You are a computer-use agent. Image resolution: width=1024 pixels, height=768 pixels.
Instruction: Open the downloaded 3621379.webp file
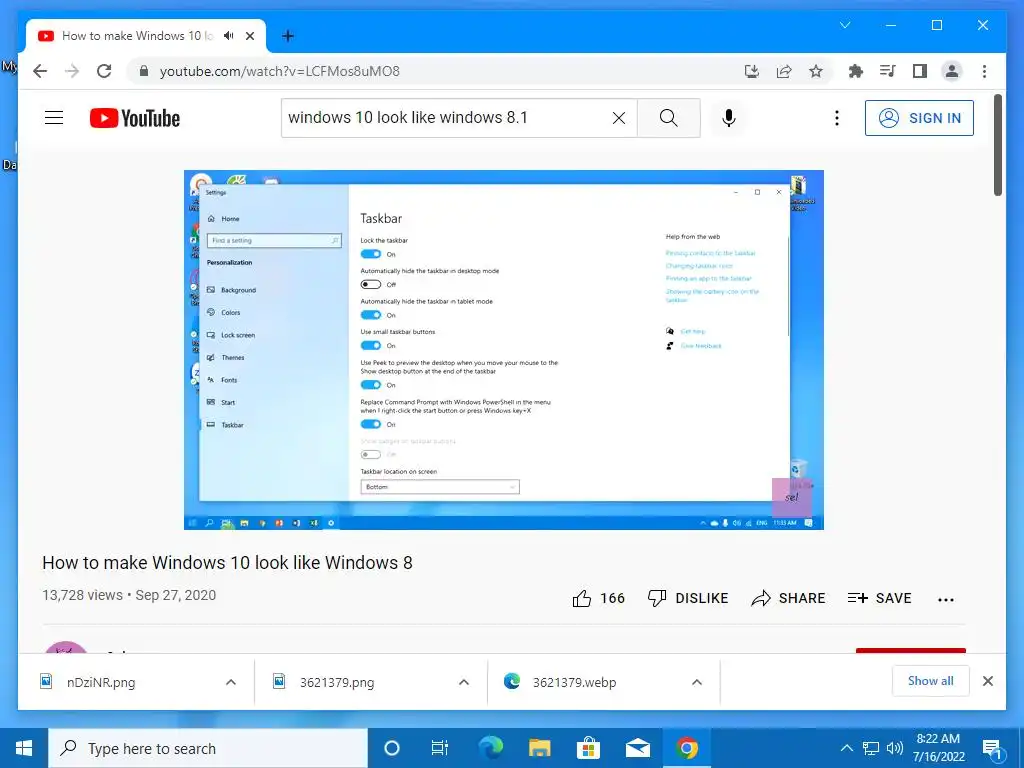tap(574, 682)
